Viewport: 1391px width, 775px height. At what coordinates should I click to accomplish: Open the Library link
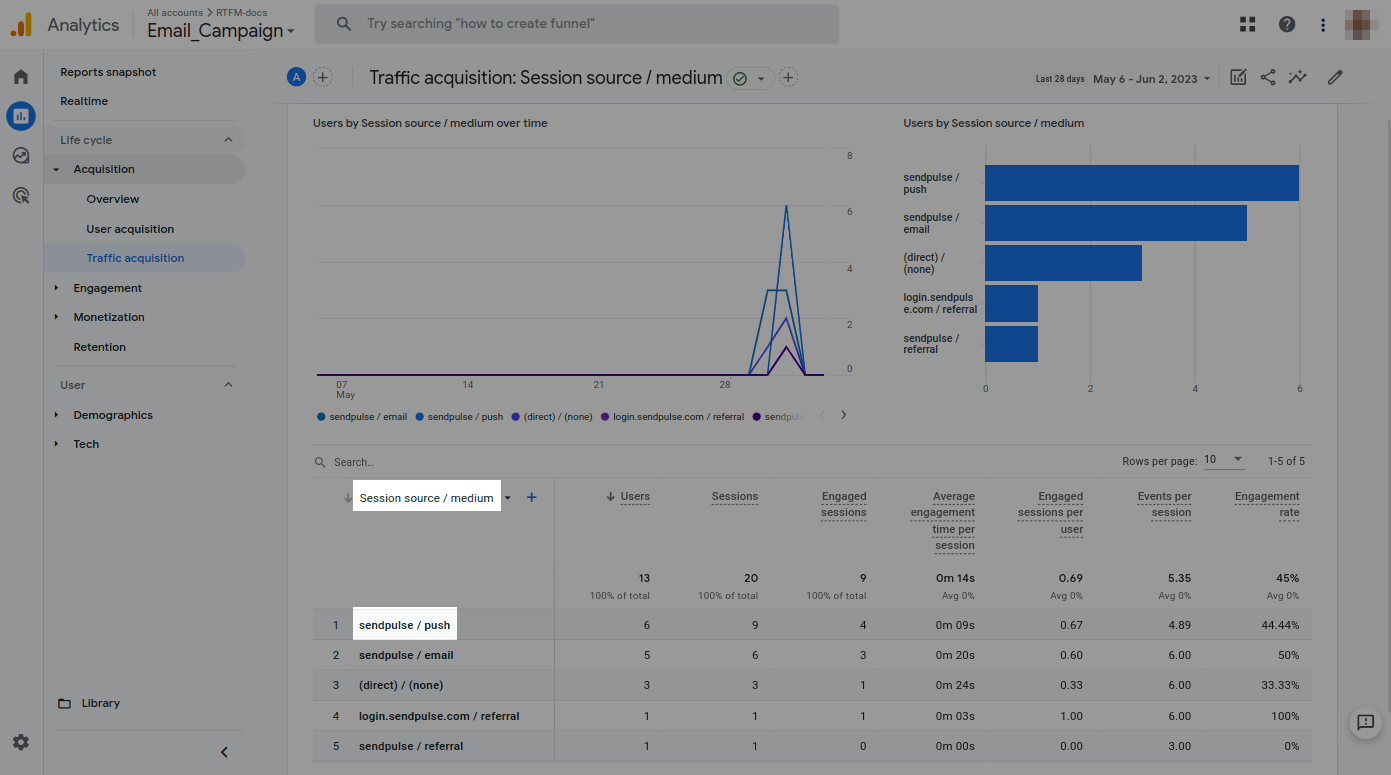(x=100, y=703)
